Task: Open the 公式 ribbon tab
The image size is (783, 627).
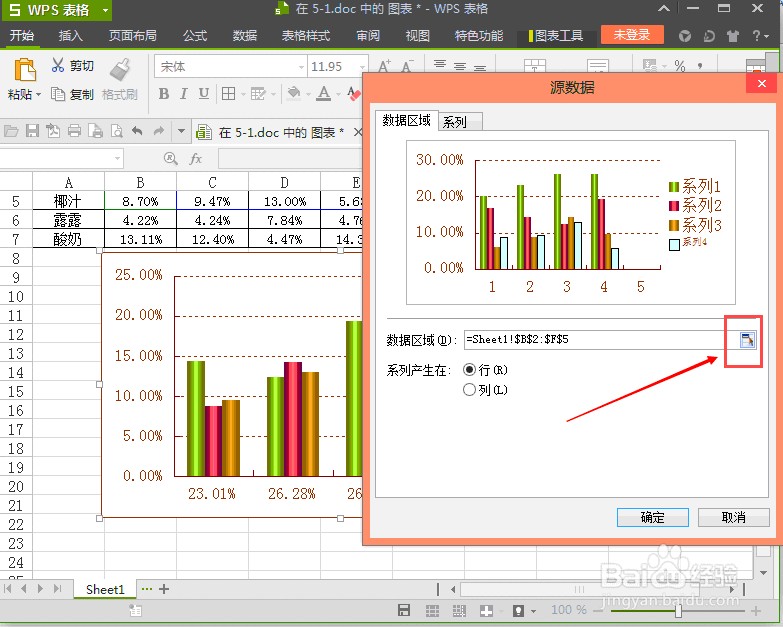Action: point(194,35)
